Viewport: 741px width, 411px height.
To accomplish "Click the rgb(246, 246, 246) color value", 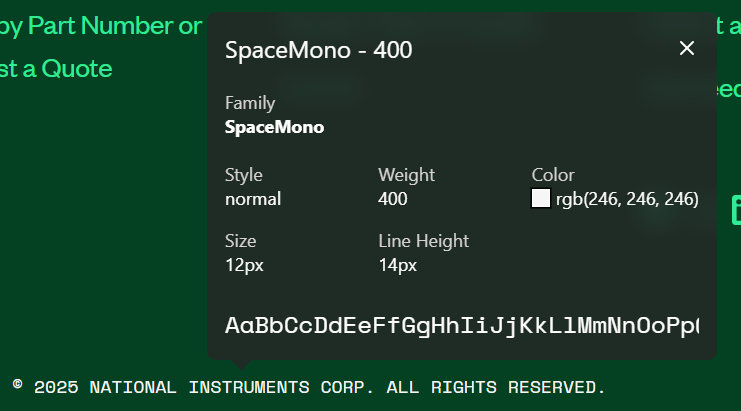I will (627, 199).
